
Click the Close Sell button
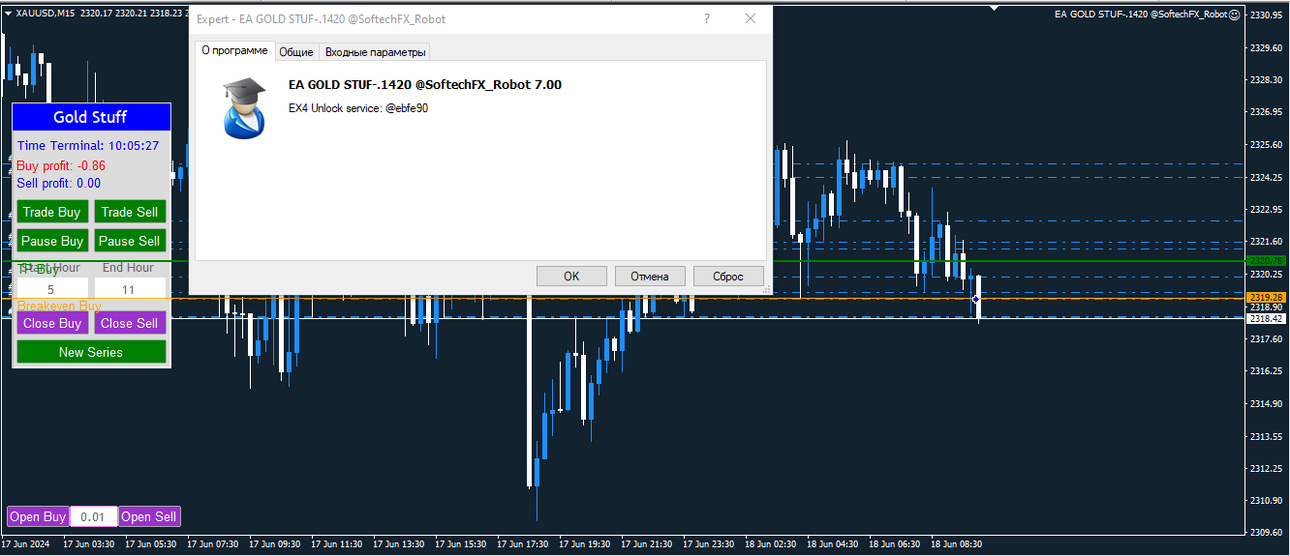[x=130, y=323]
